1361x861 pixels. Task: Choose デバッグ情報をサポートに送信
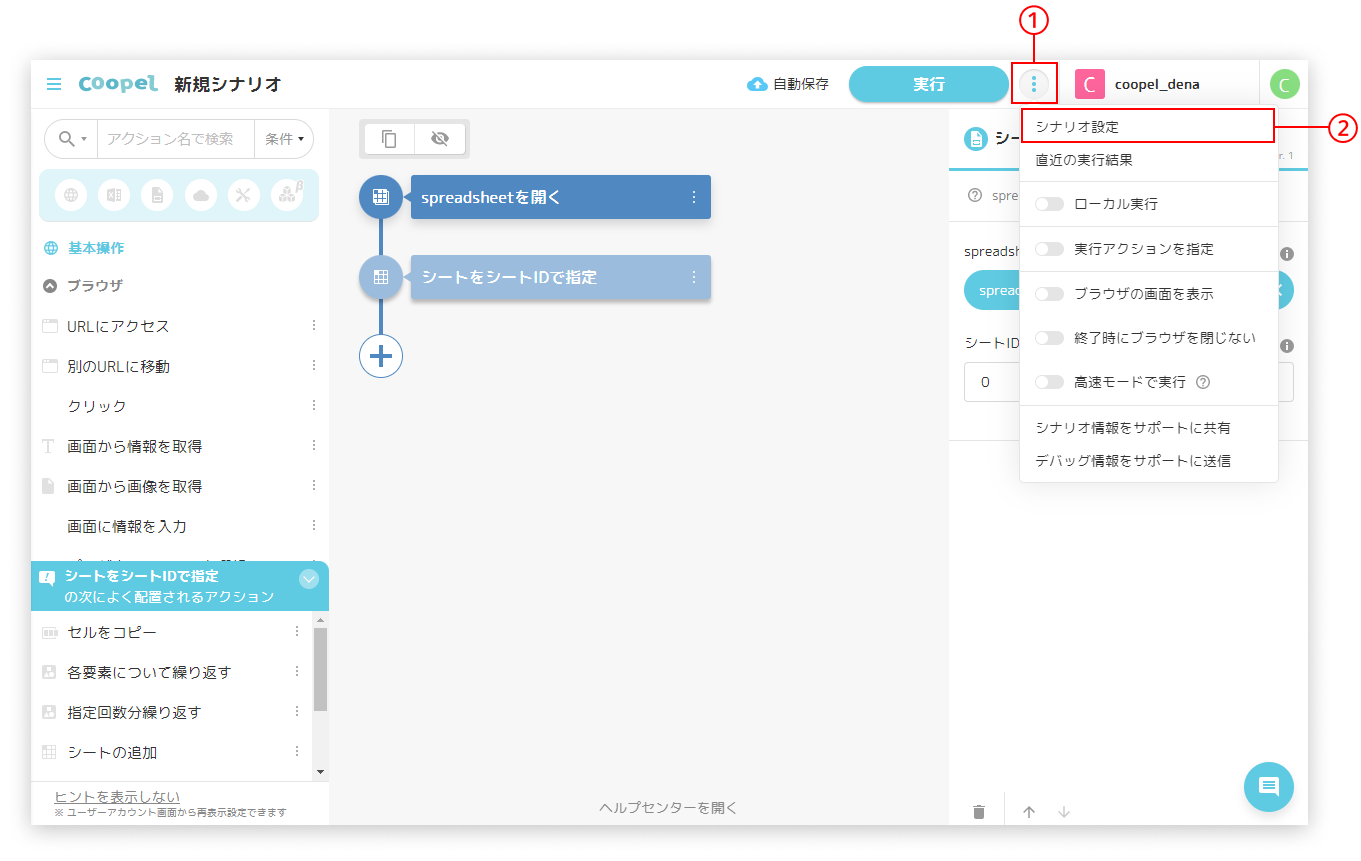(x=1148, y=461)
